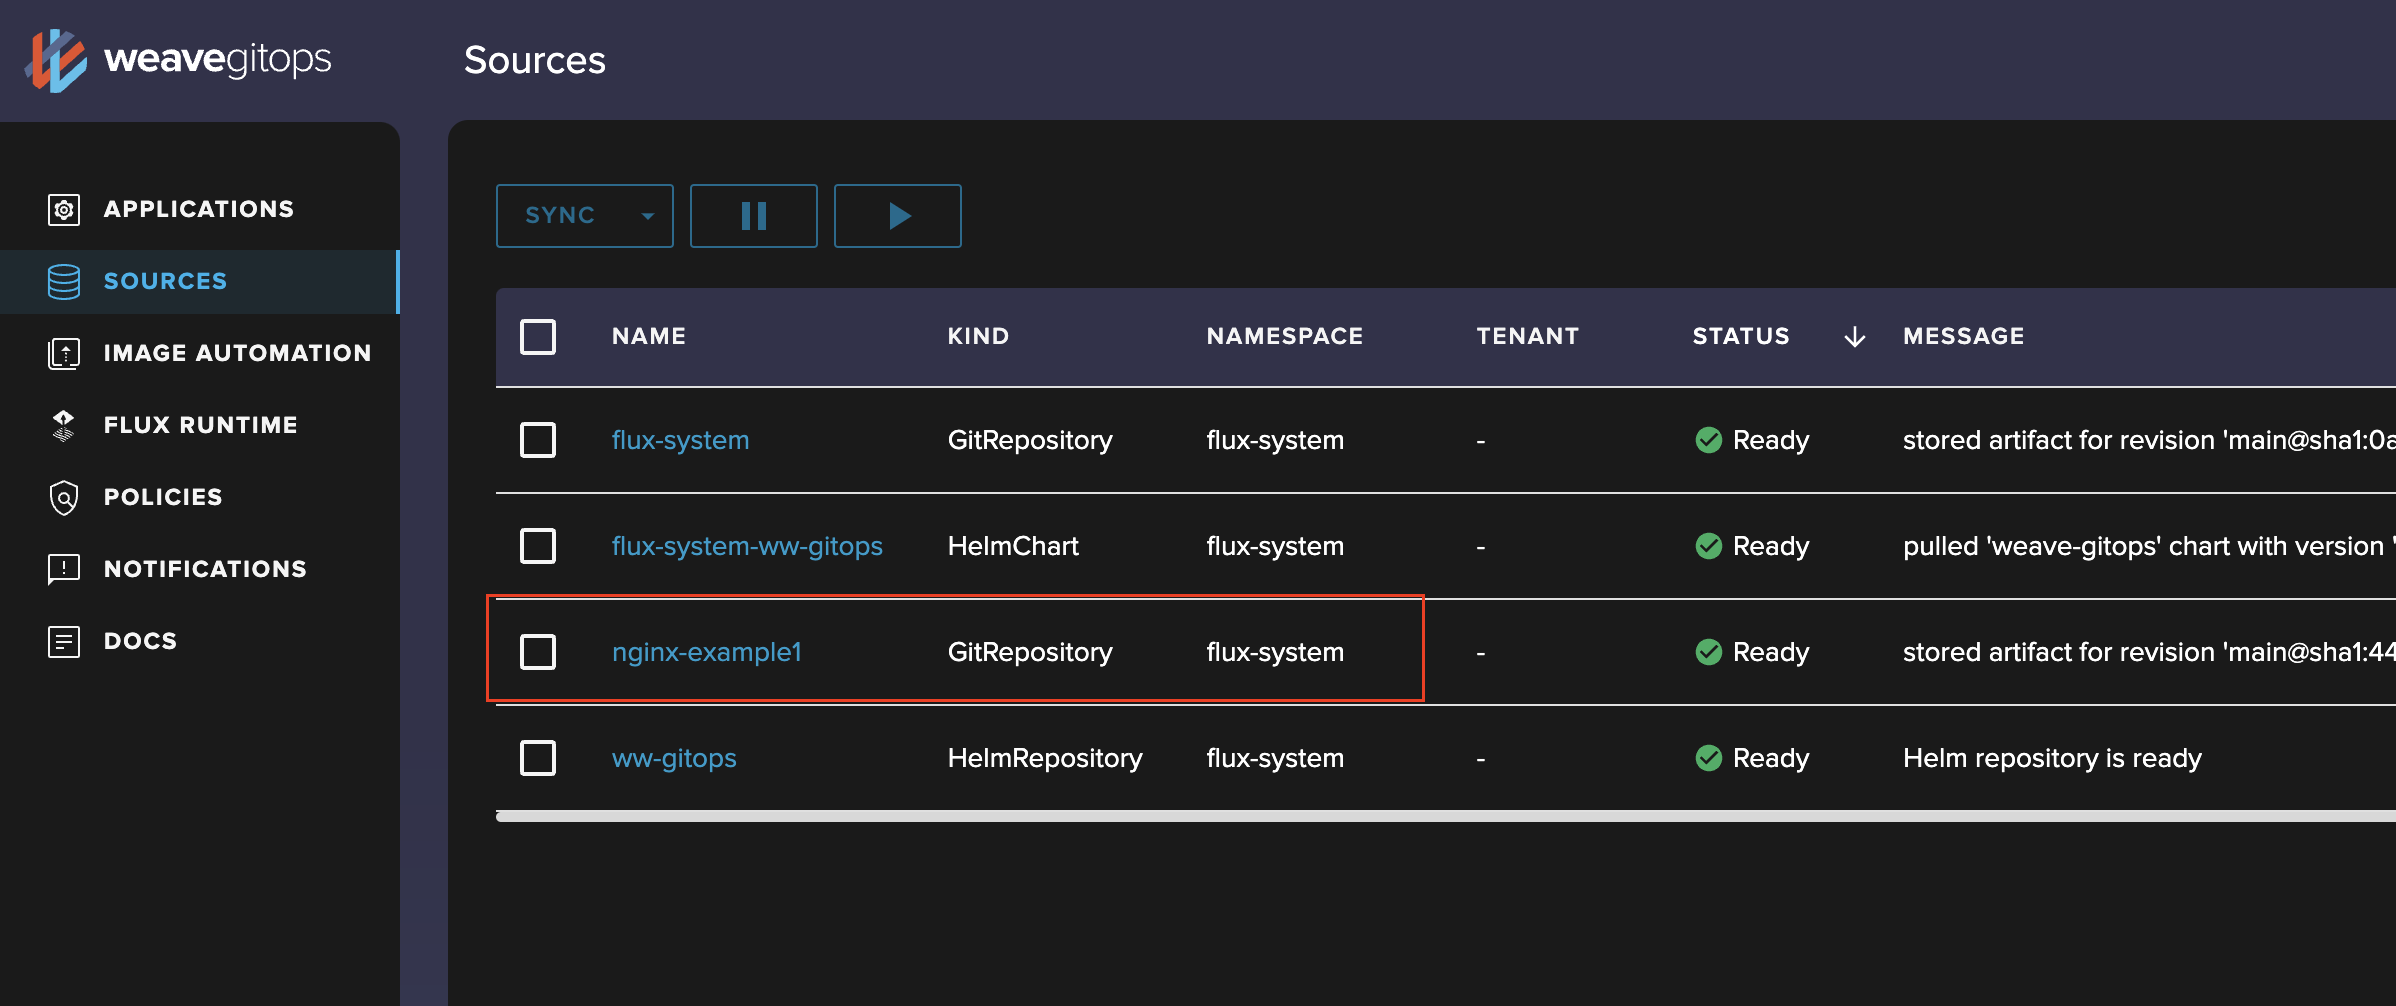Sort table by Name column header
The height and width of the screenshot is (1006, 2396).
pos(649,337)
